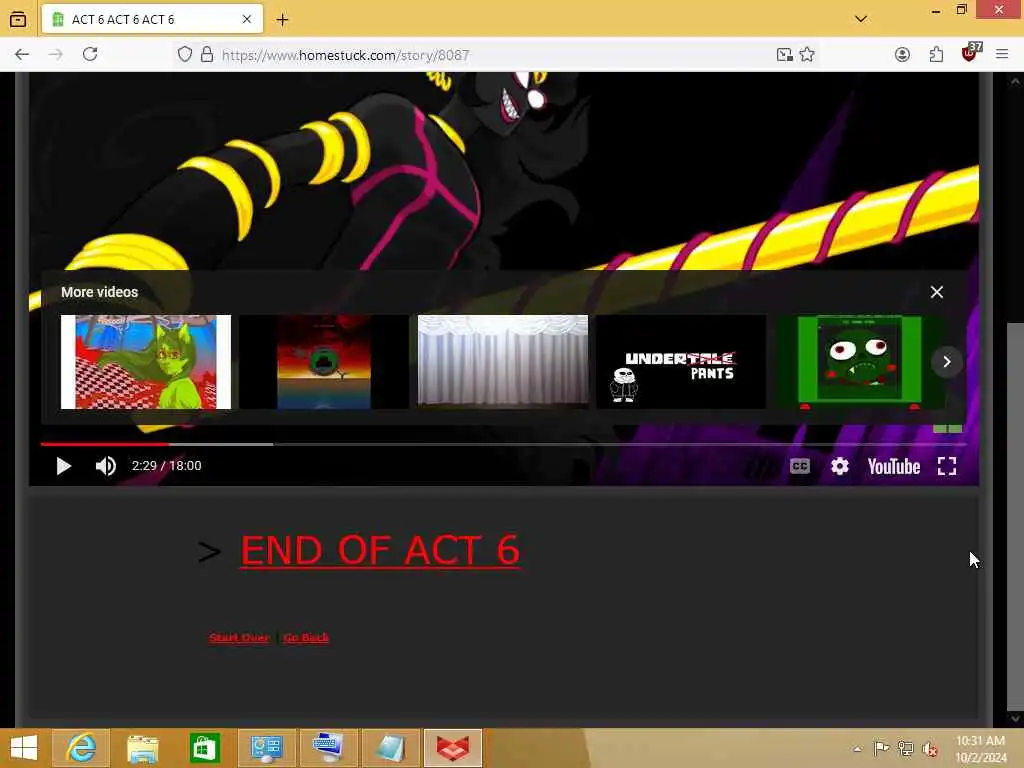Toggle closed captions CC button
This screenshot has height=768, width=1024.
point(800,466)
